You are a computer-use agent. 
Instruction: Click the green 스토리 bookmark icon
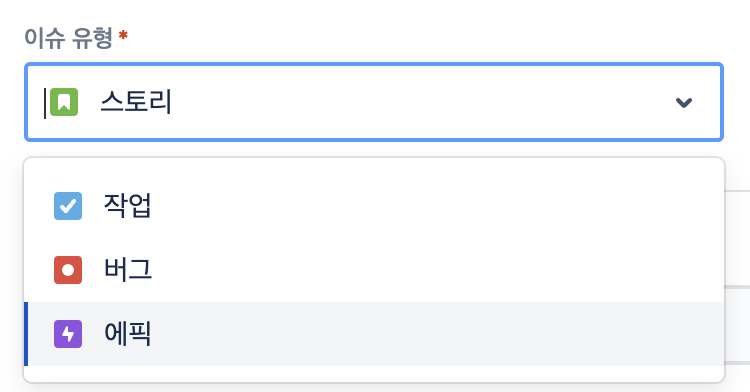pyautogui.click(x=64, y=102)
